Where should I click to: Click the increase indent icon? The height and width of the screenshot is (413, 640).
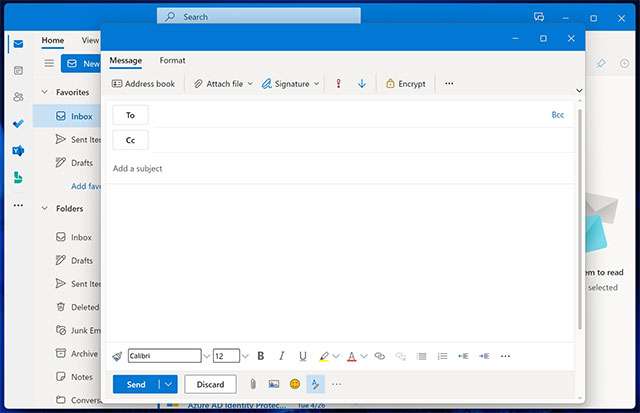point(484,356)
